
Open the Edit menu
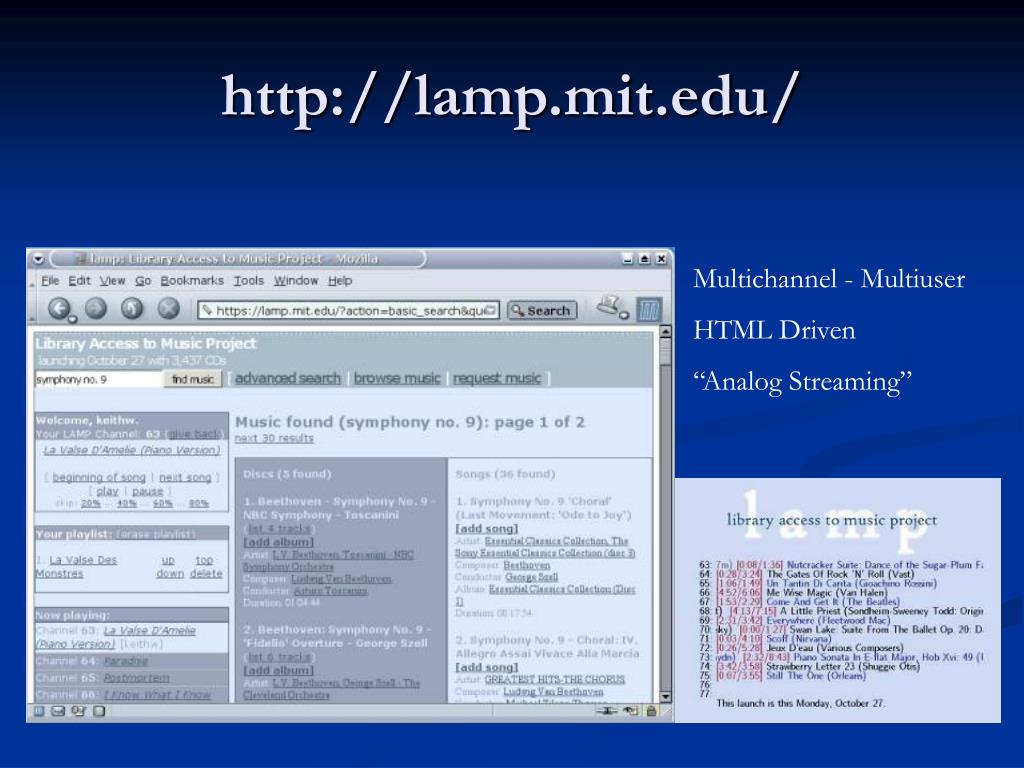[x=79, y=281]
